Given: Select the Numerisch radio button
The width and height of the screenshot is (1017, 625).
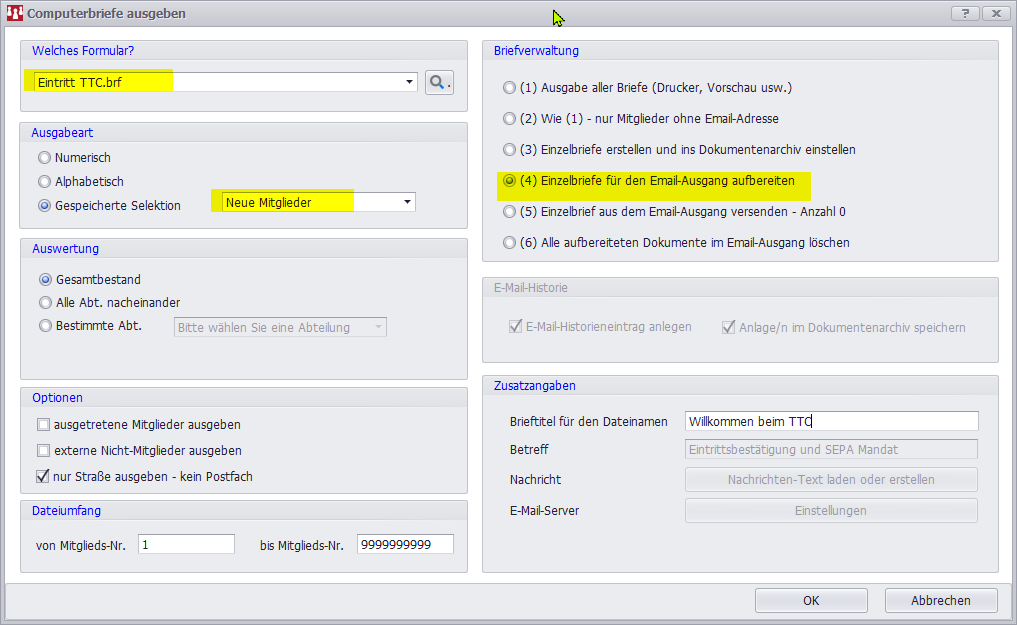Looking at the screenshot, I should pos(44,158).
